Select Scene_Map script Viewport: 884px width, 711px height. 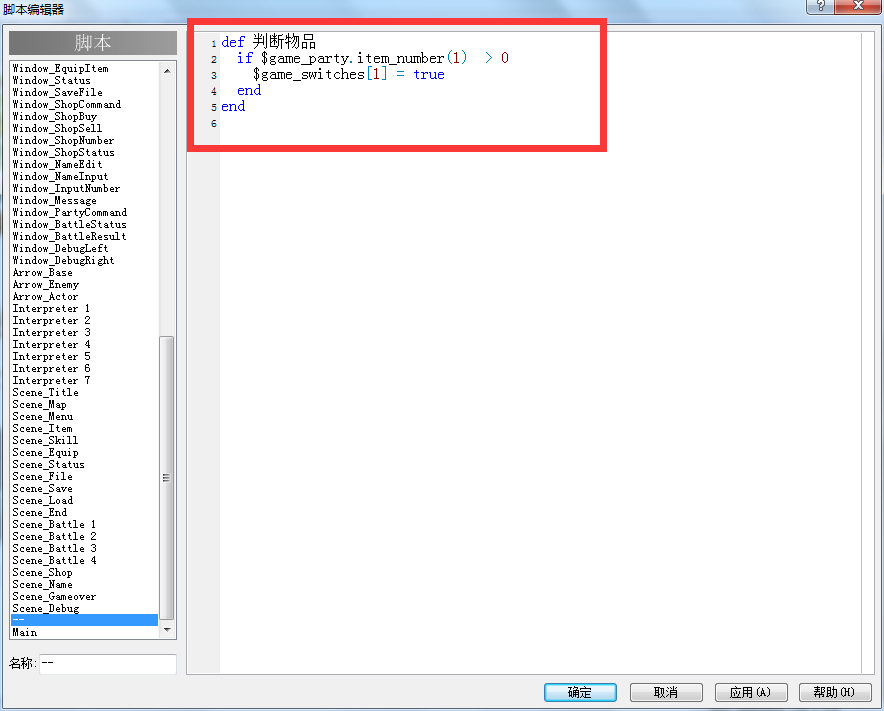point(39,405)
